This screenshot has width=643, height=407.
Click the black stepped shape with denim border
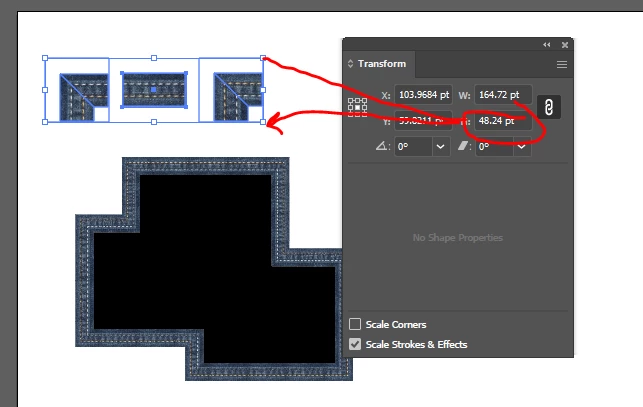coord(214,269)
